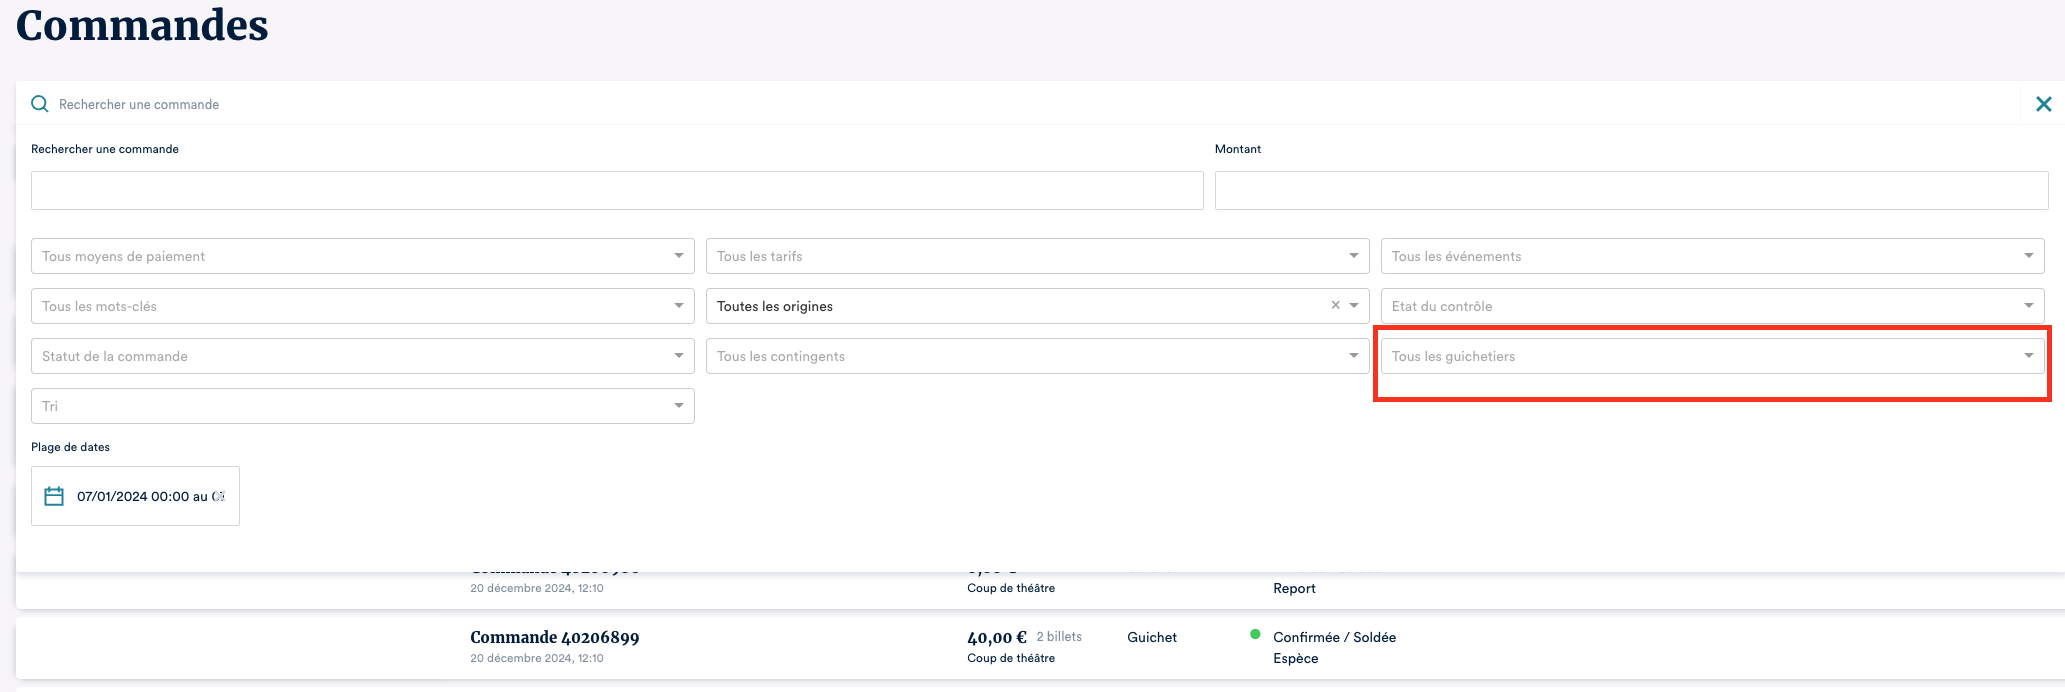Click the 'Montant' amount input field
The image size is (2065, 692).
(x=1630, y=190)
